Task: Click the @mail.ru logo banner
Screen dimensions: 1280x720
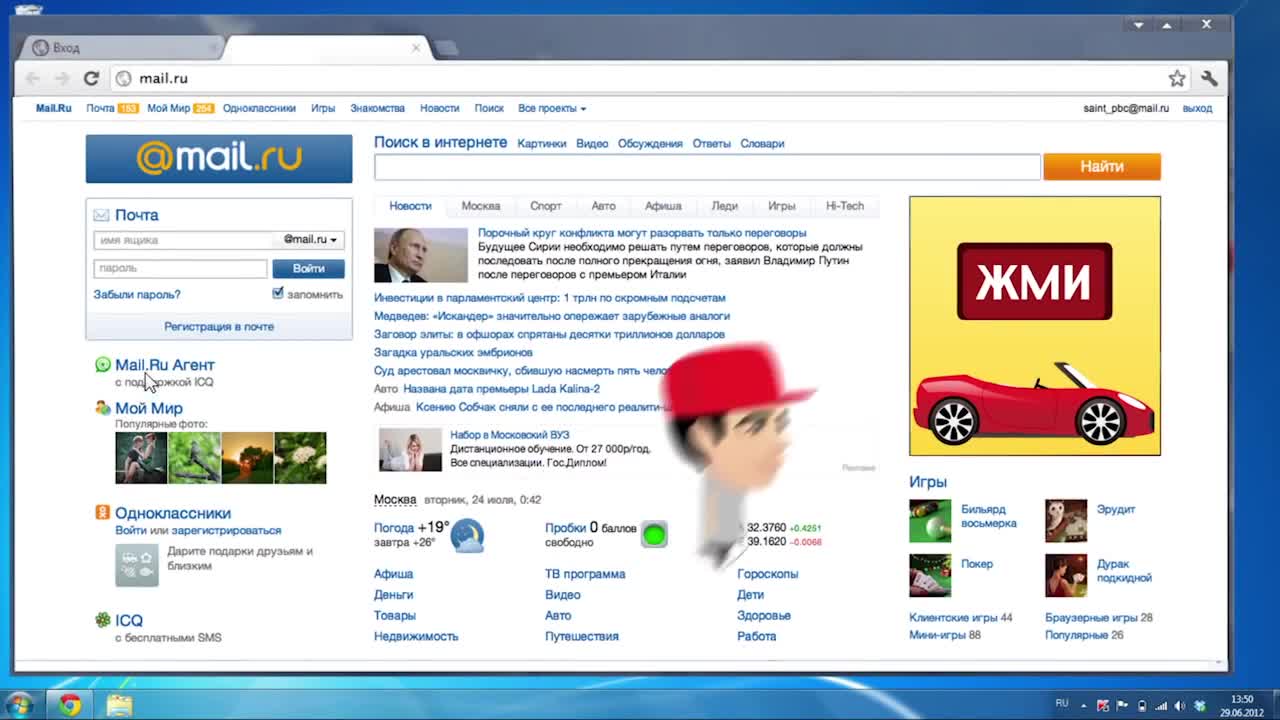Action: click(x=219, y=159)
